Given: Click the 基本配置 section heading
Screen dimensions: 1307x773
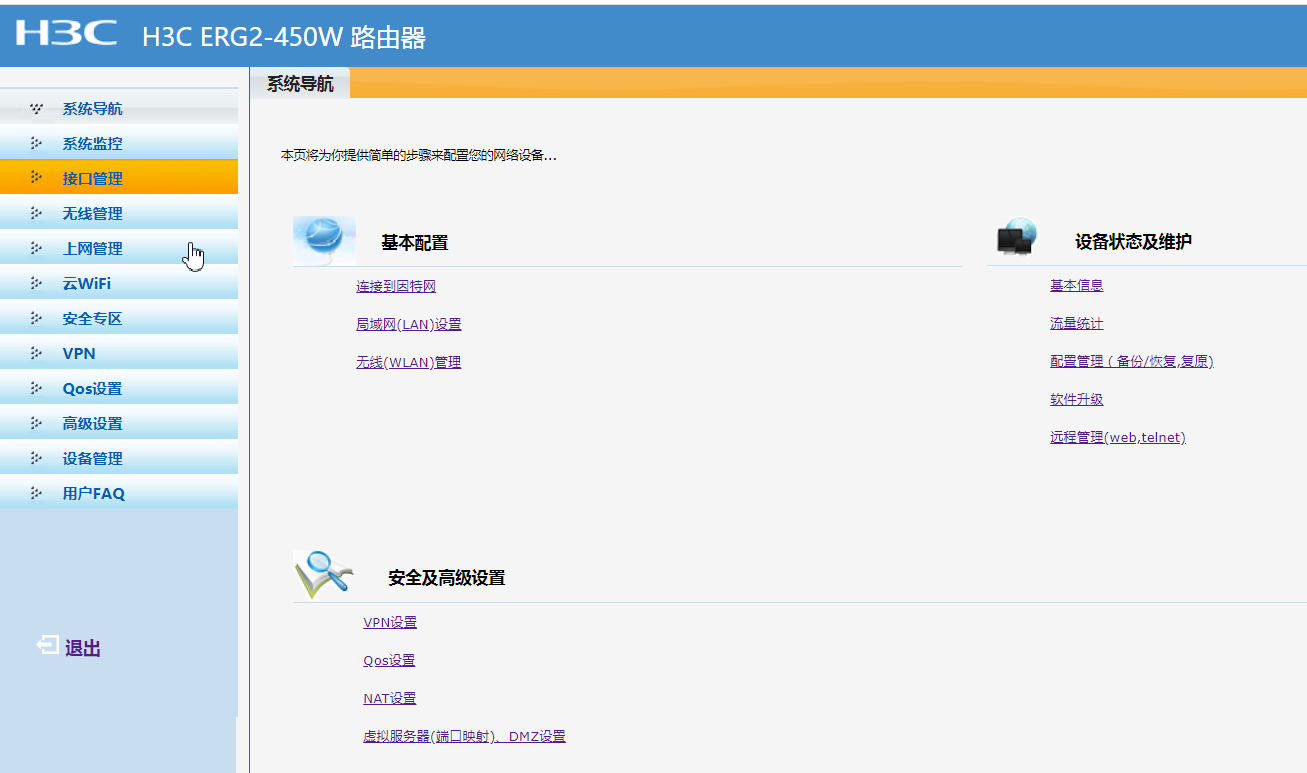Looking at the screenshot, I should click(414, 243).
